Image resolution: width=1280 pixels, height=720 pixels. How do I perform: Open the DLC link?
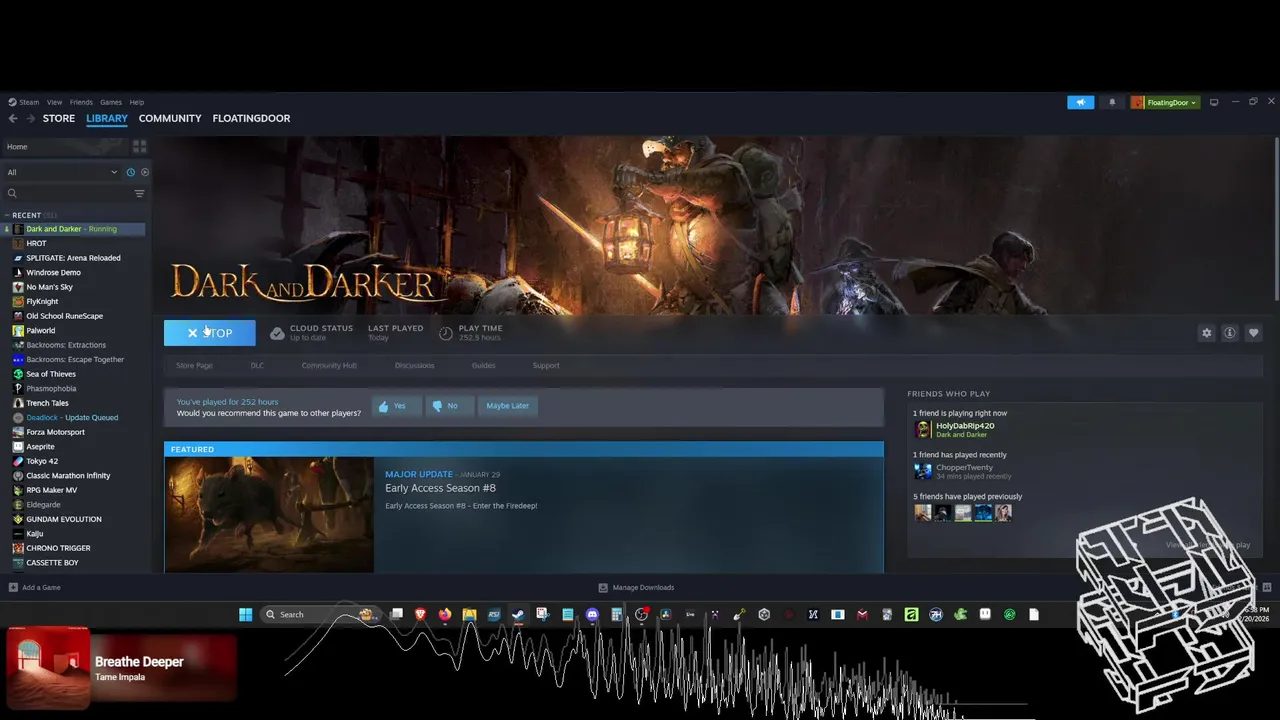[257, 365]
